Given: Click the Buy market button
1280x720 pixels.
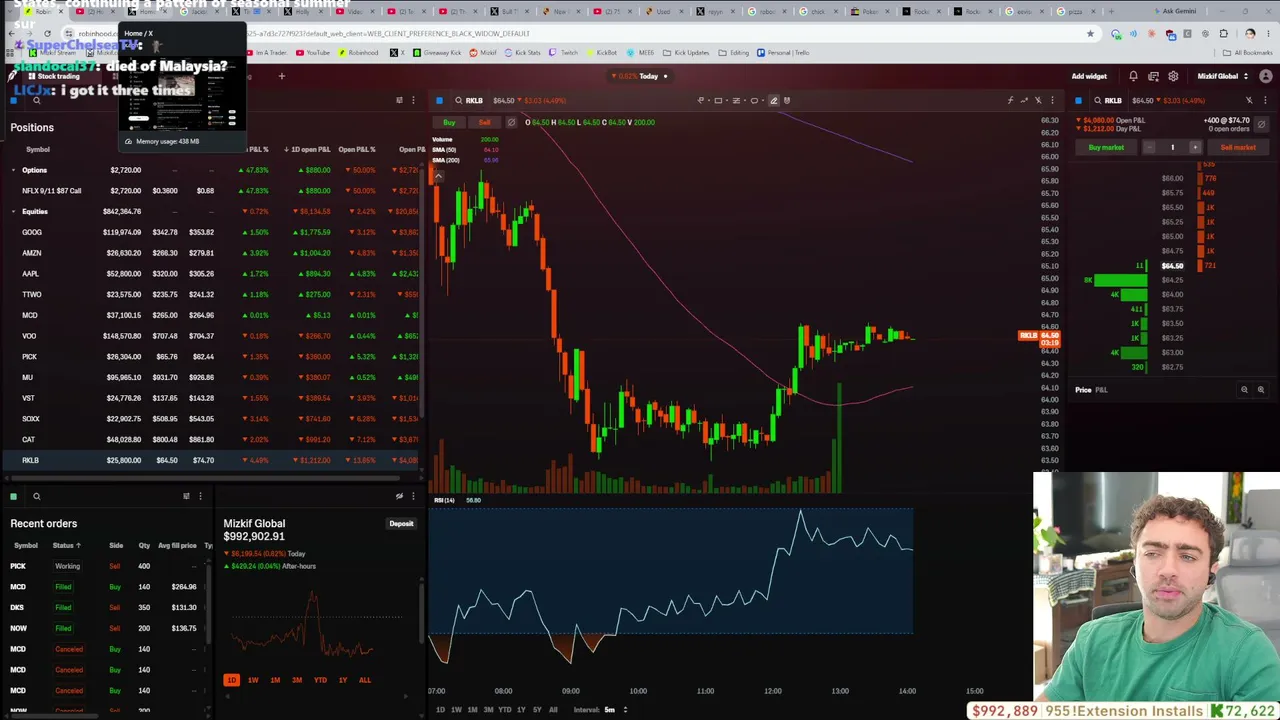Looking at the screenshot, I should pyautogui.click(x=1106, y=147).
